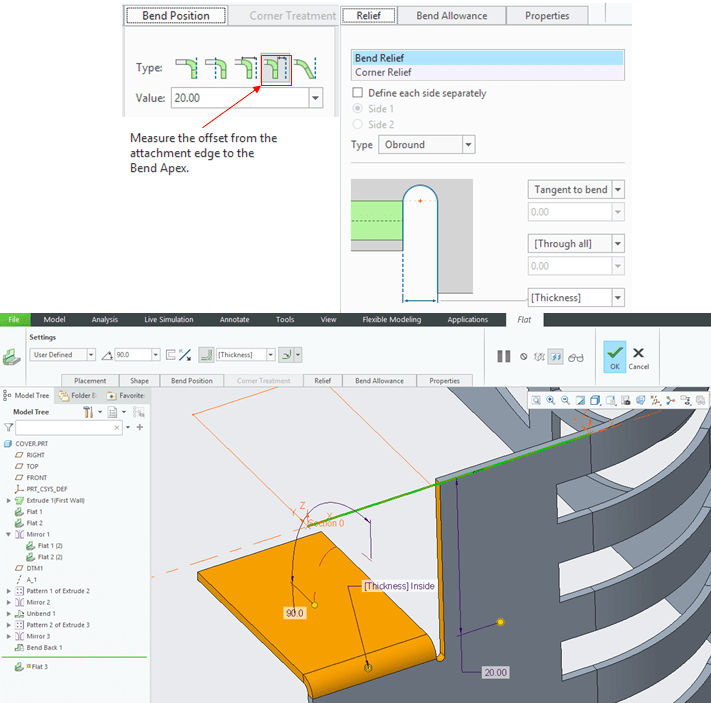Select the Side 2 radio button

click(x=358, y=123)
